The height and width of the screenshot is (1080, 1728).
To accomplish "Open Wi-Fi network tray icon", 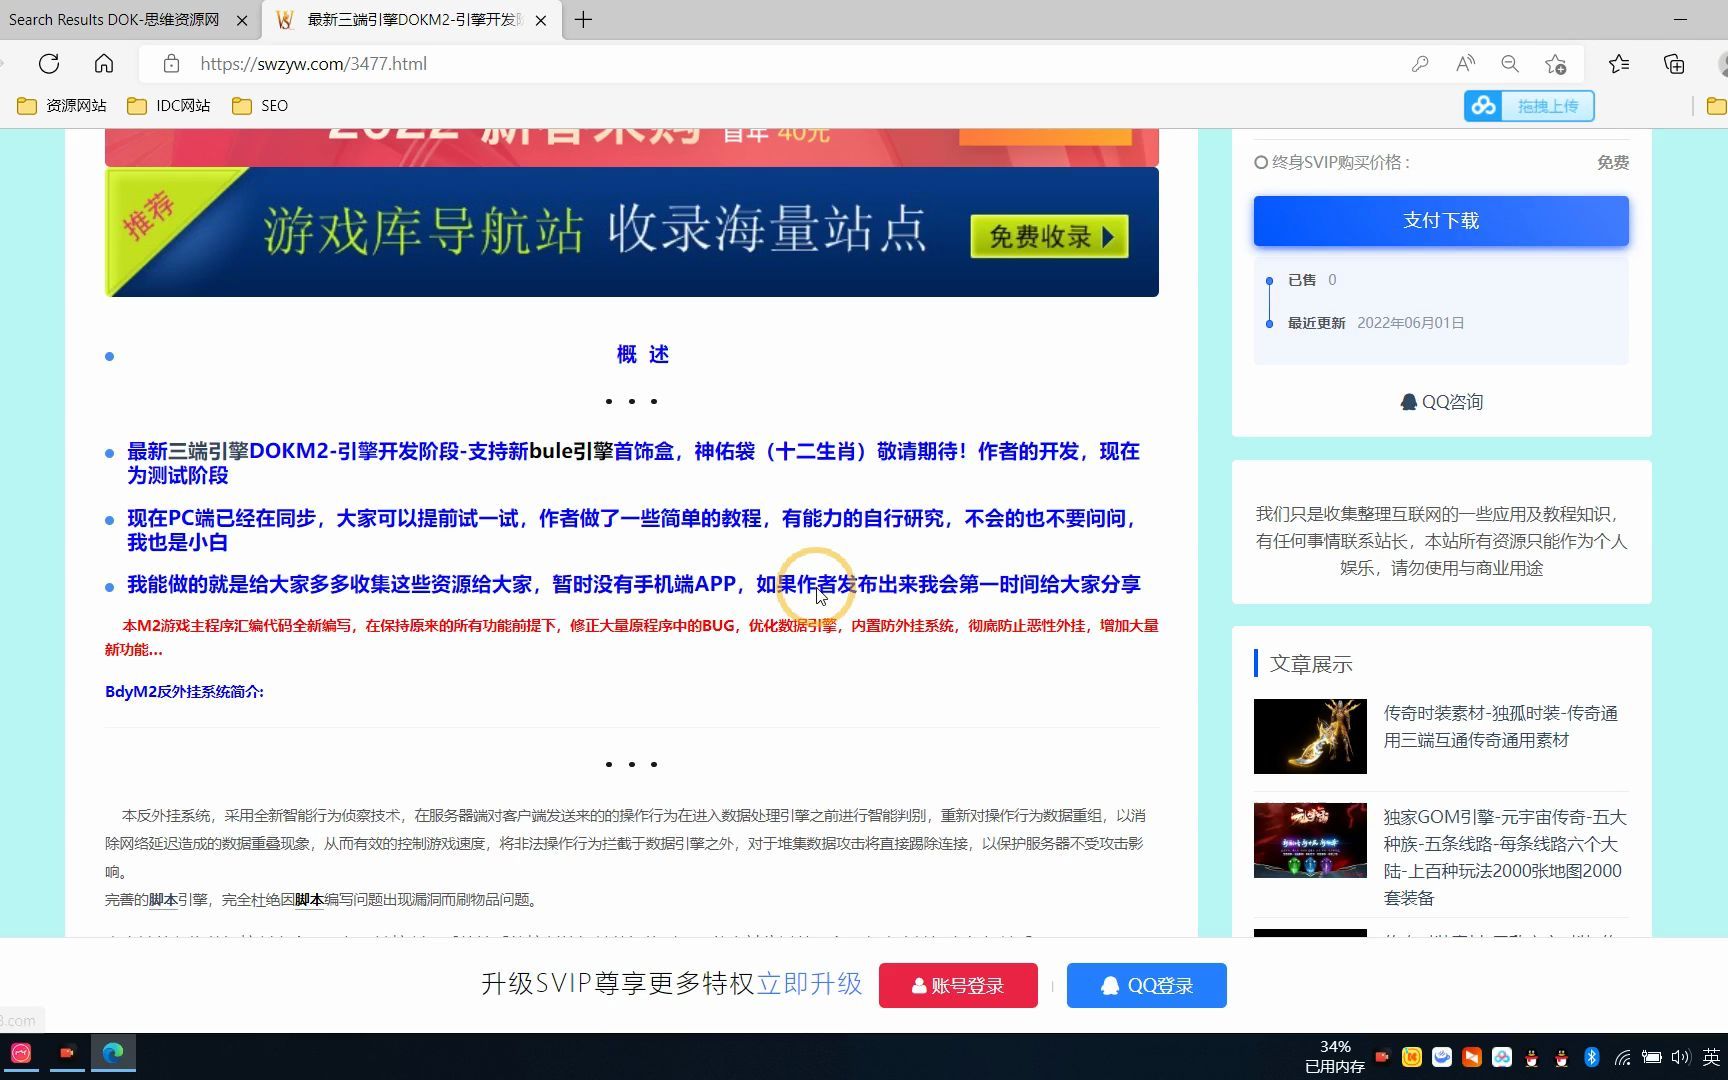I will pyautogui.click(x=1622, y=1057).
